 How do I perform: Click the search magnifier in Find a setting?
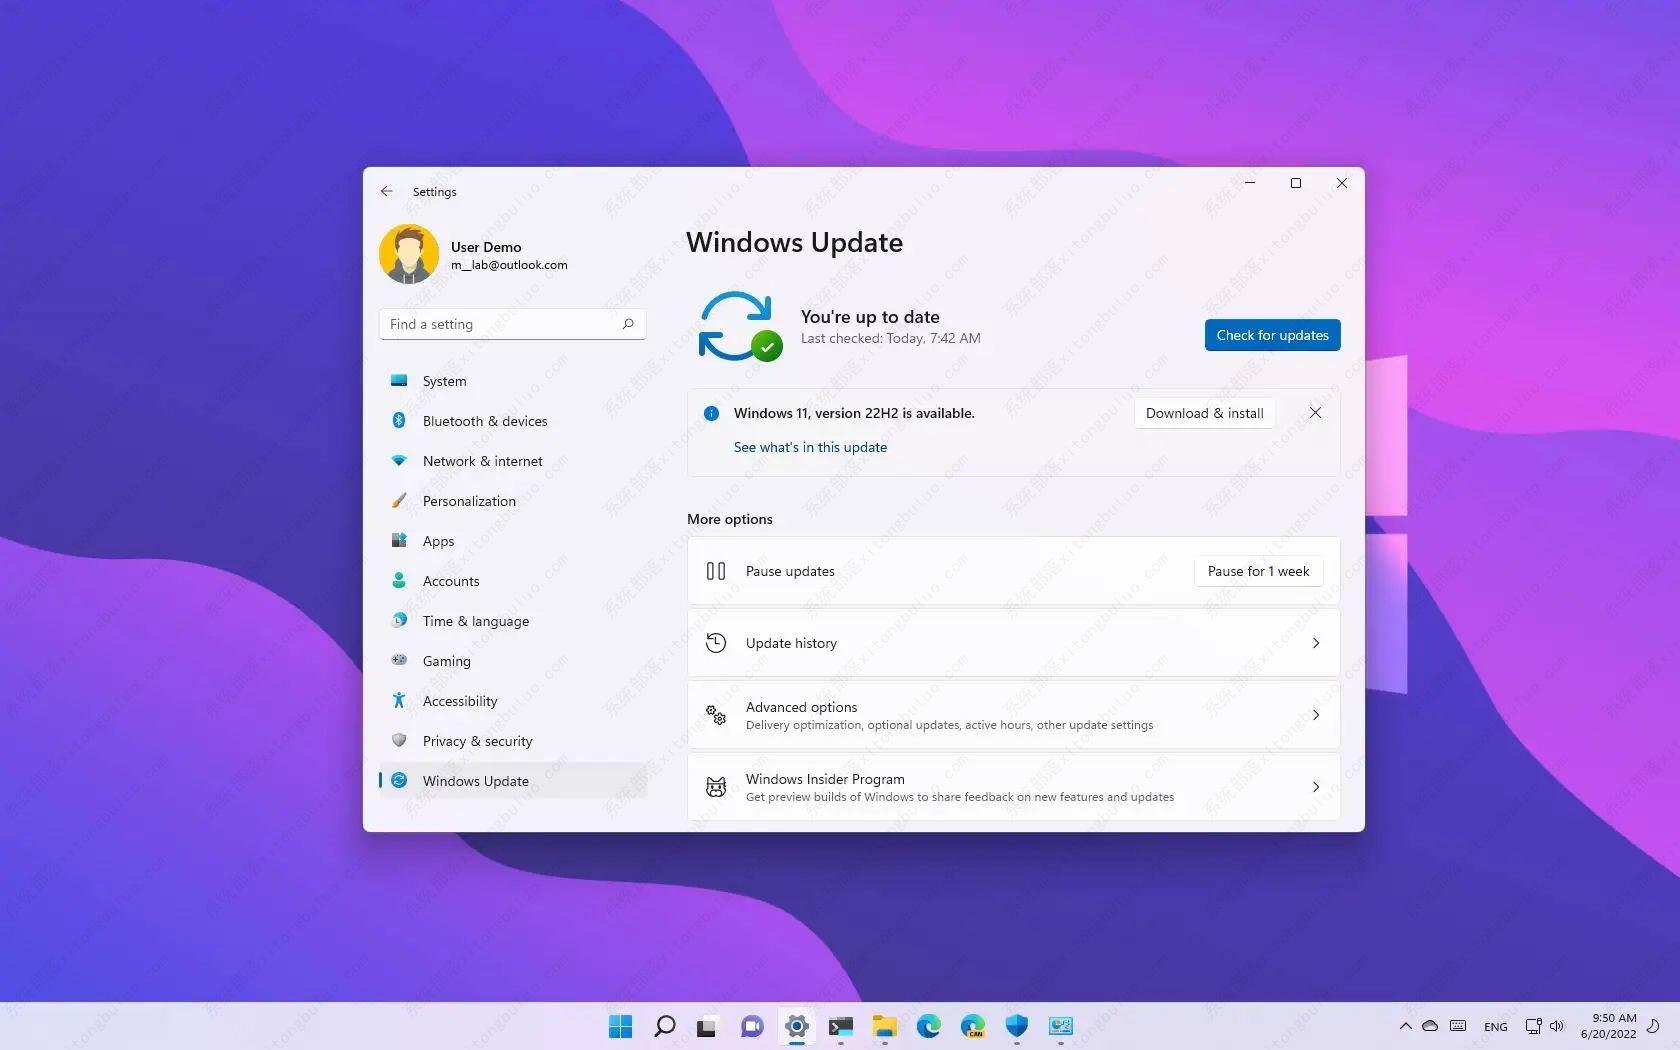point(628,324)
